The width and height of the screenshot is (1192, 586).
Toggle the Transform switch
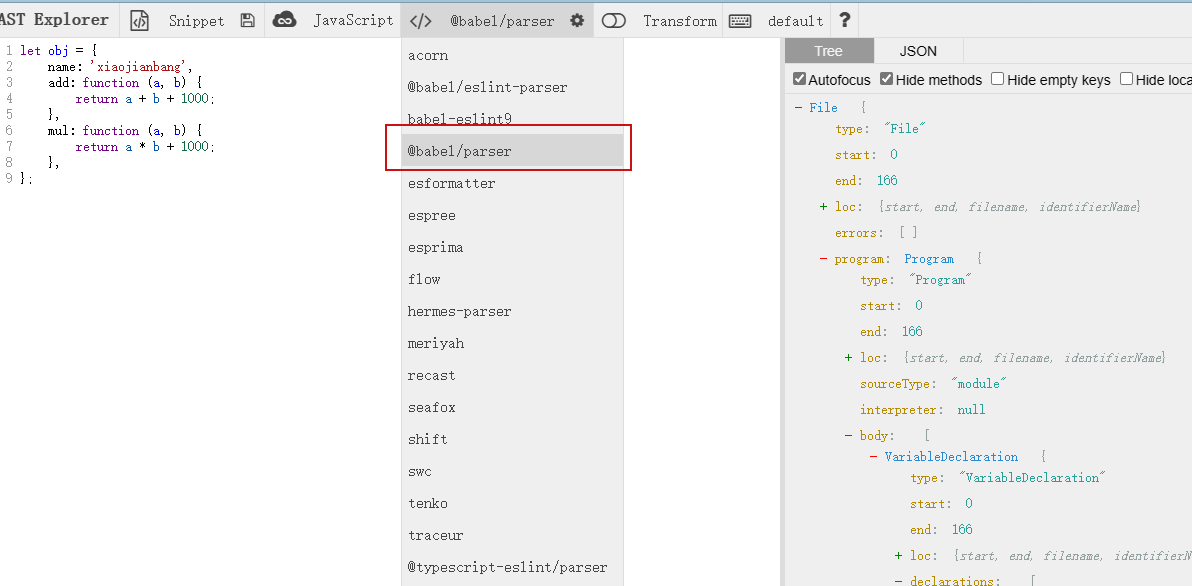click(614, 20)
